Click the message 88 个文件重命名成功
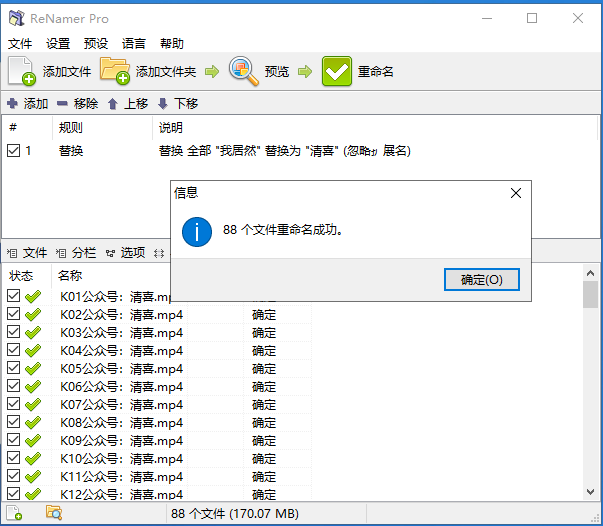 click(283, 230)
